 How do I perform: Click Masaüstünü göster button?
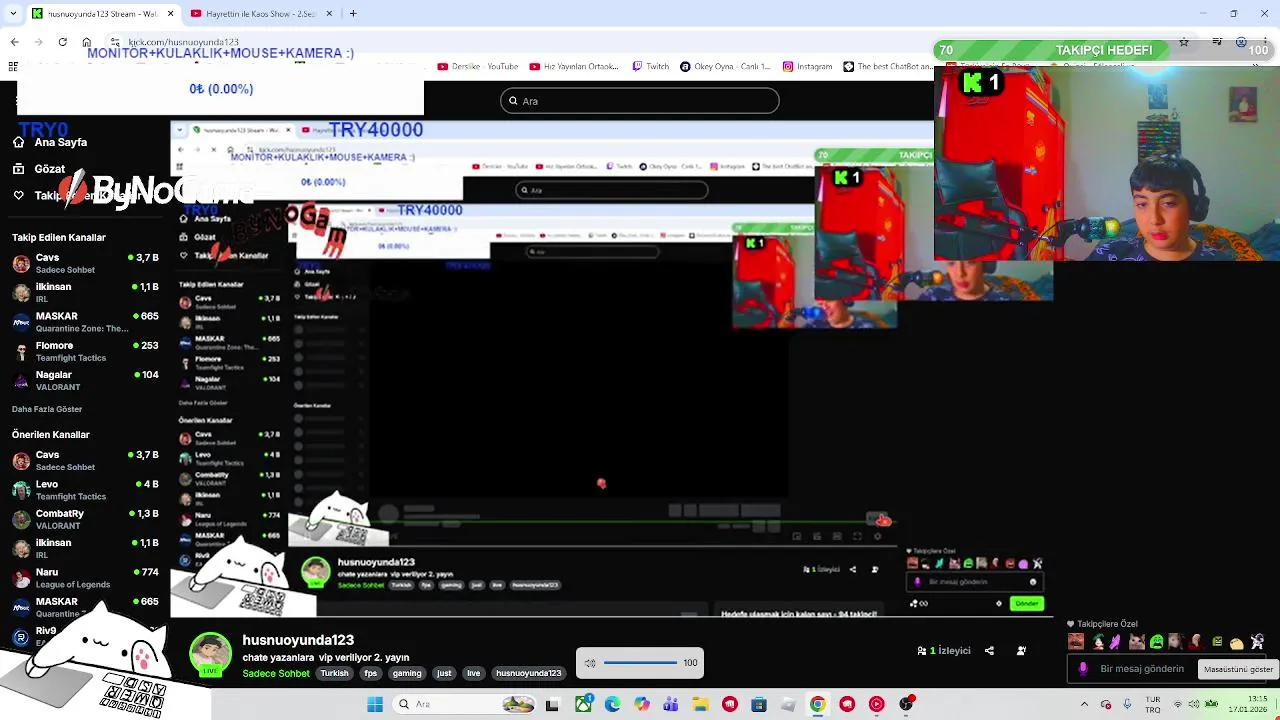1238,669
